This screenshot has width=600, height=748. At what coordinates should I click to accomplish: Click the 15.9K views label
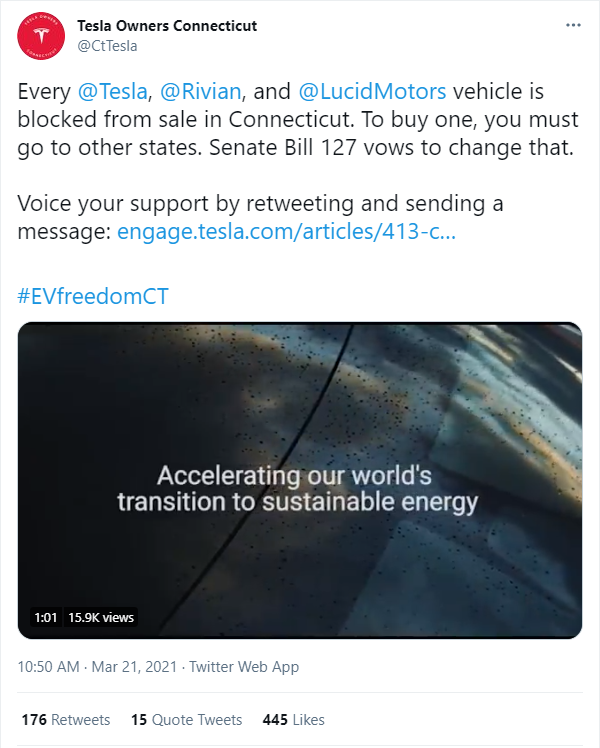[101, 617]
